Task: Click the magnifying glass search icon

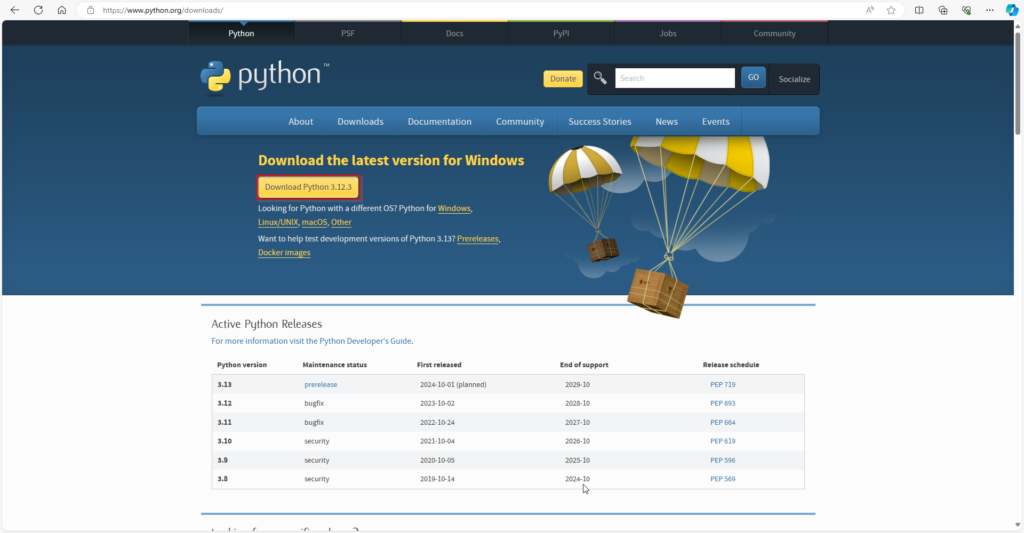Action: [600, 78]
